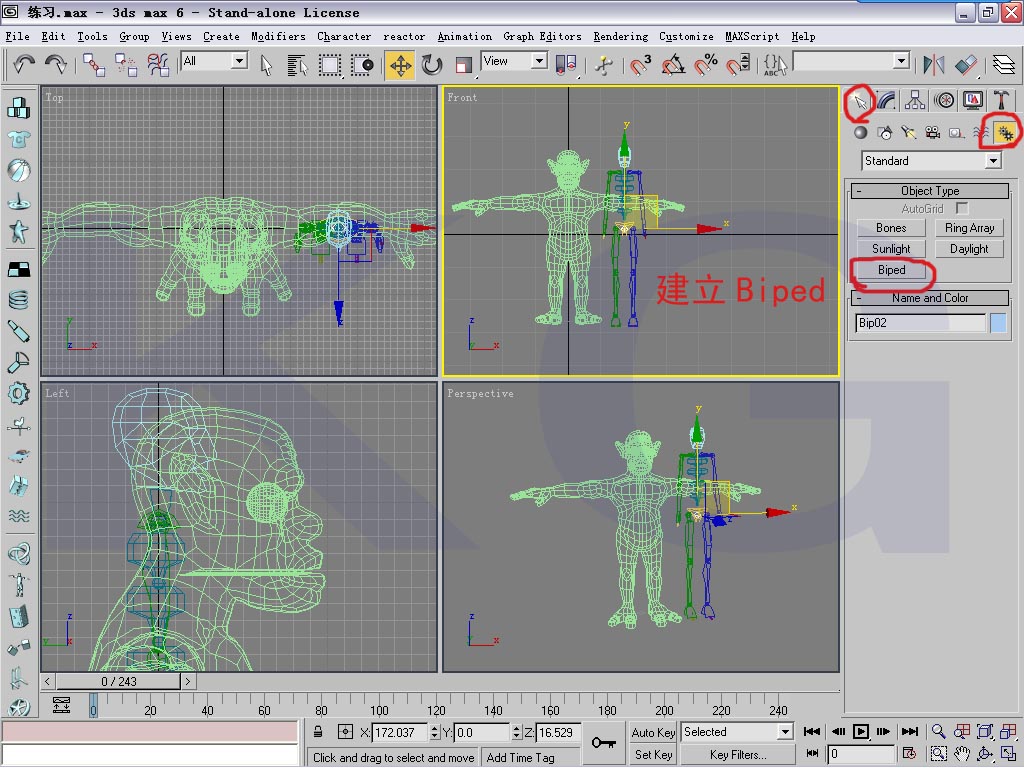
Task: Choose the Select Object arrow tool
Action: 266,65
